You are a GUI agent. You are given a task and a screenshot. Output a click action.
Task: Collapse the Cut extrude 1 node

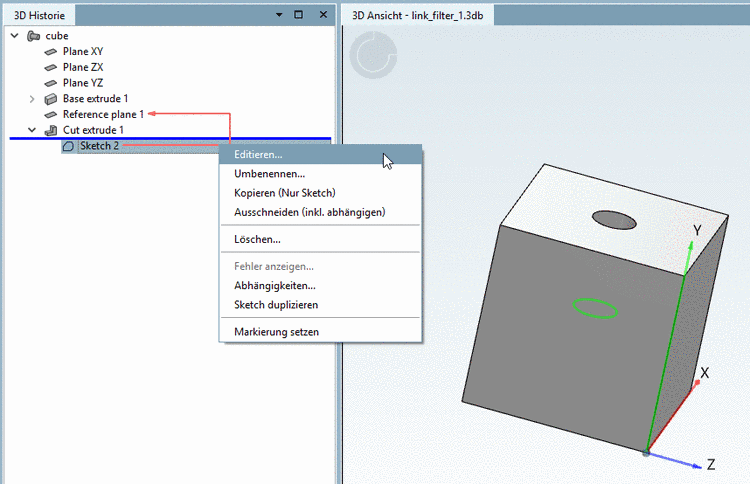(32, 130)
